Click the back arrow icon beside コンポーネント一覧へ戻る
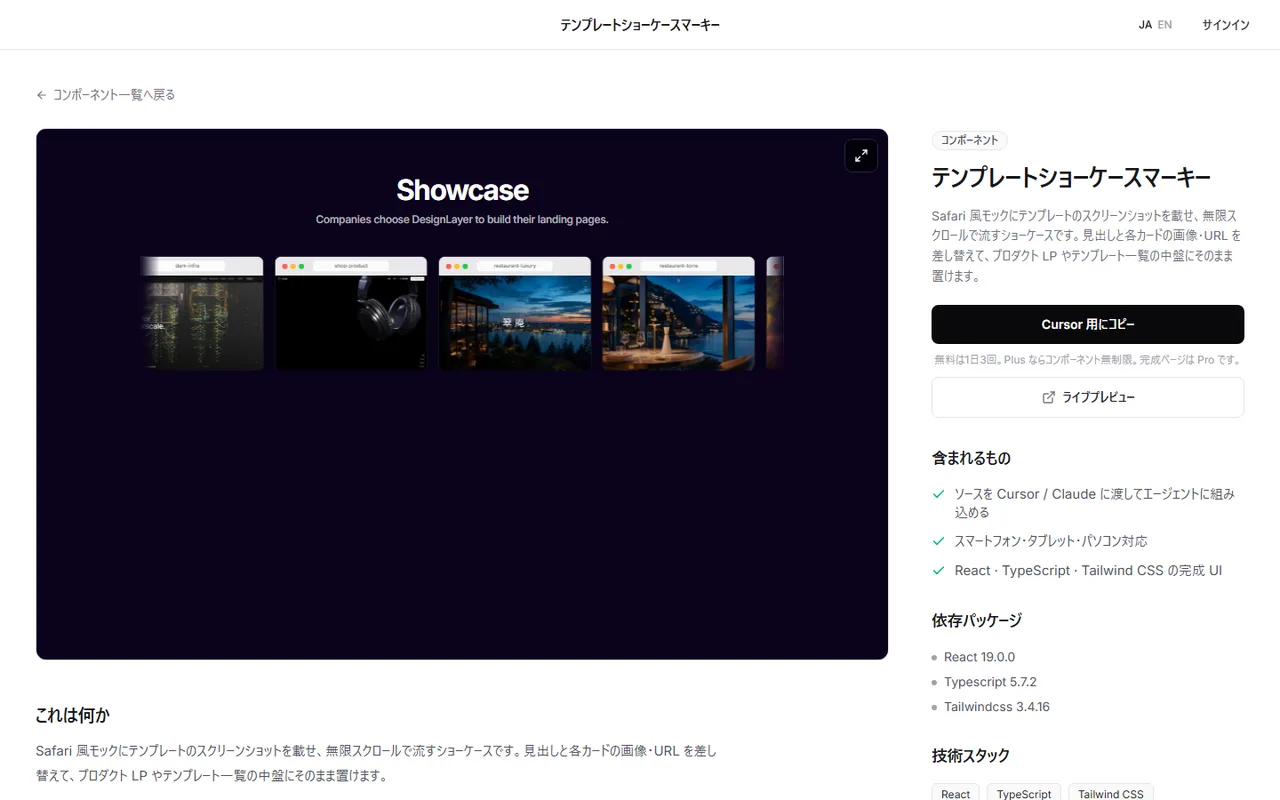Image resolution: width=1280 pixels, height=800 pixels. 41,95
